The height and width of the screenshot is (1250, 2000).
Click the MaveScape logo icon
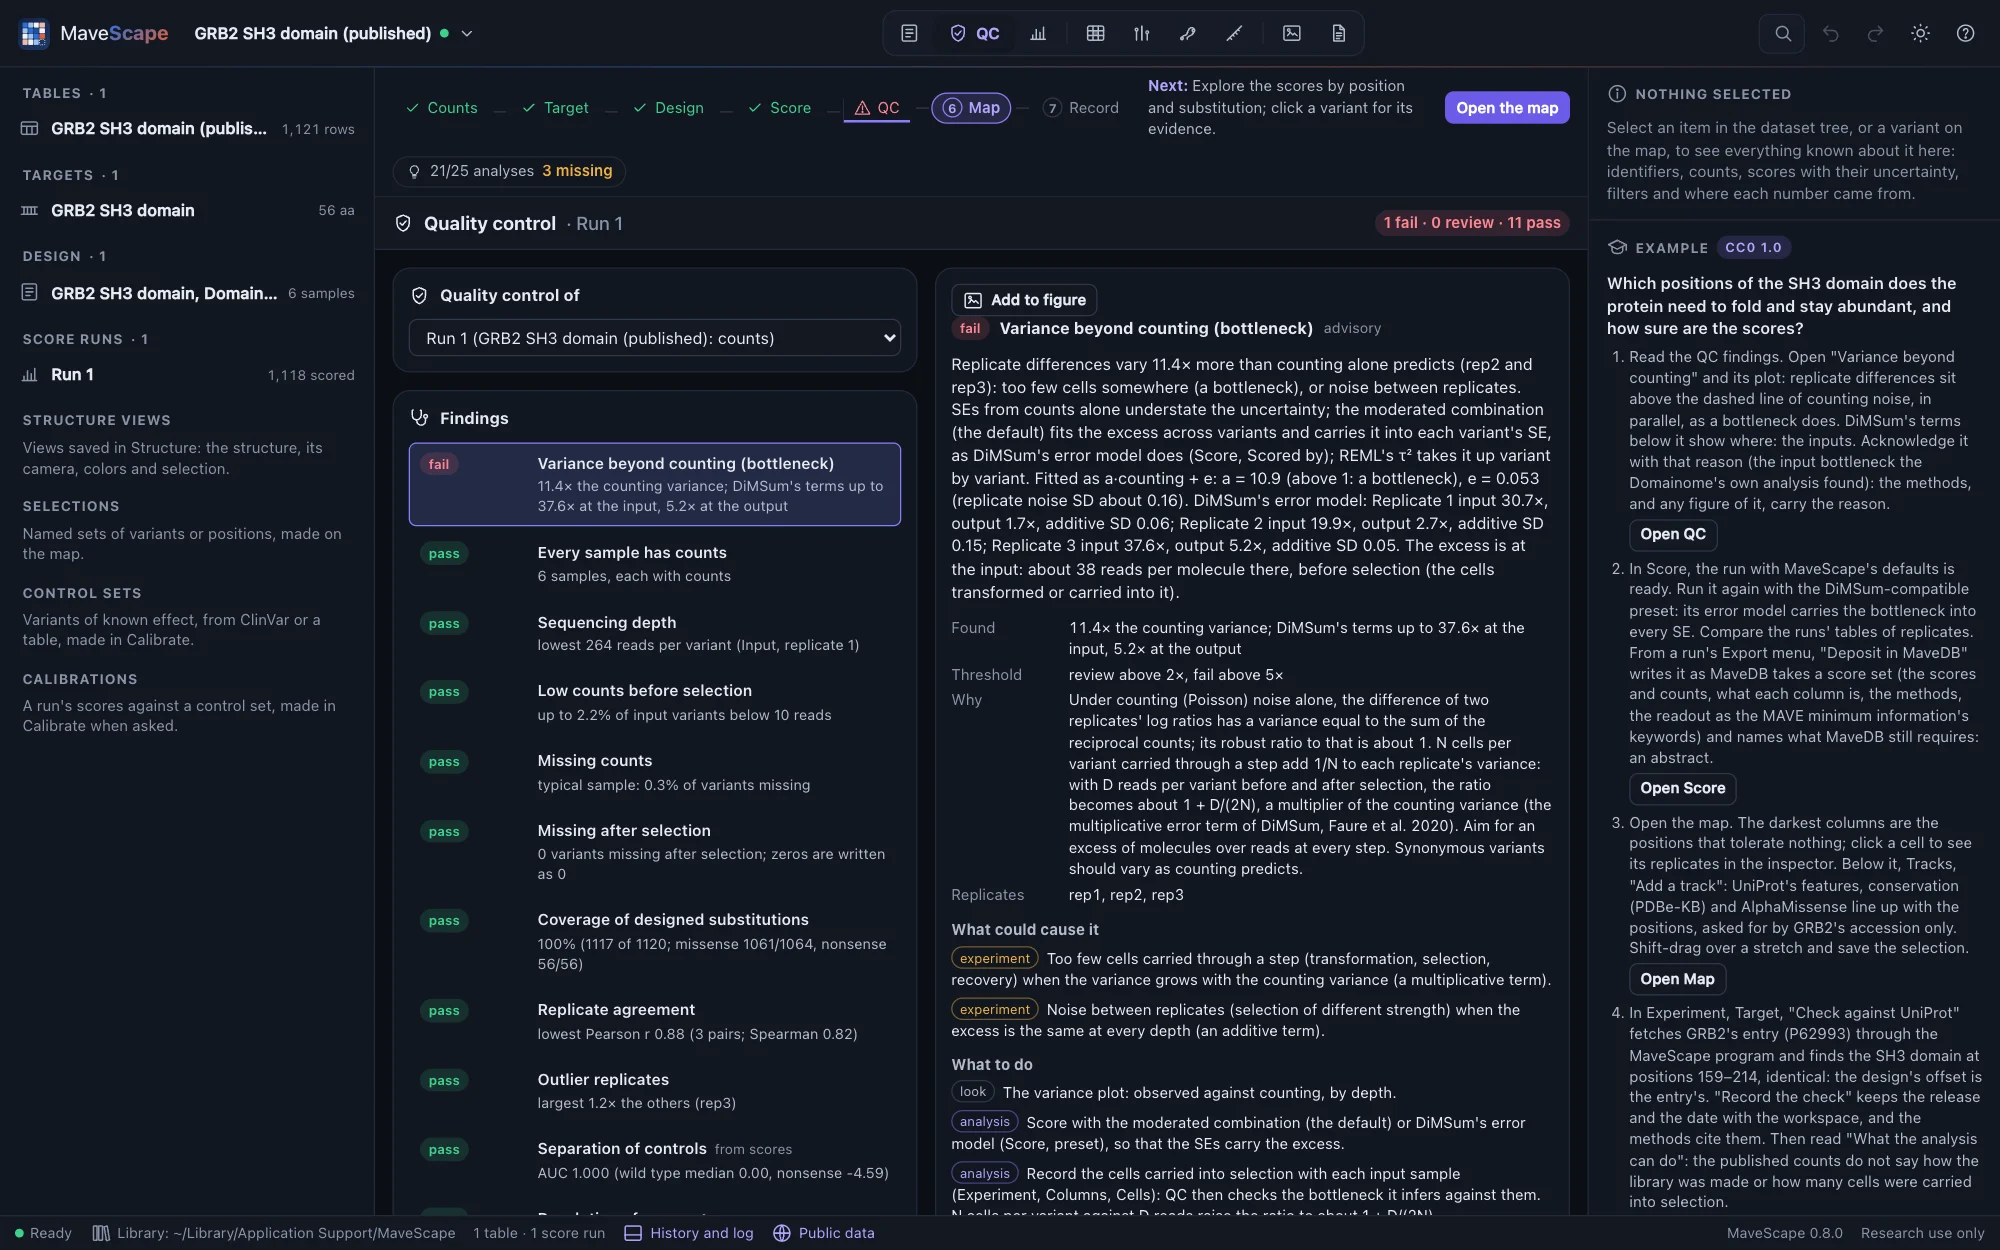[x=34, y=33]
